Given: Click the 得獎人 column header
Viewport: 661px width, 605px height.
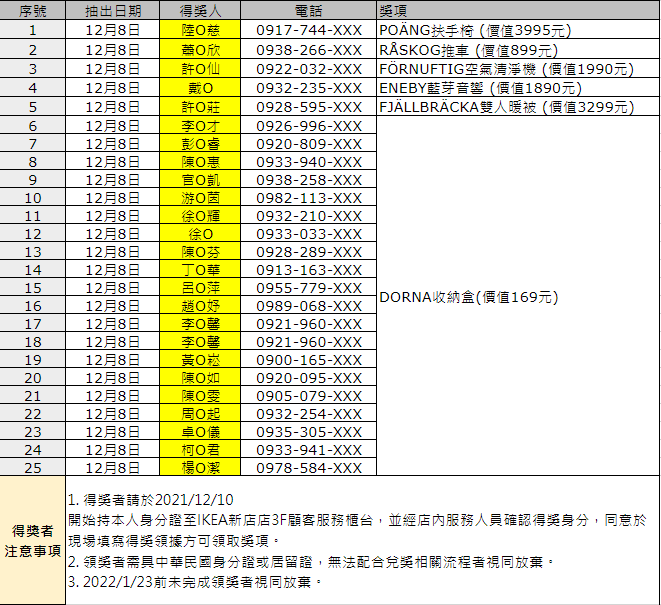Looking at the screenshot, I should click(200, 11).
